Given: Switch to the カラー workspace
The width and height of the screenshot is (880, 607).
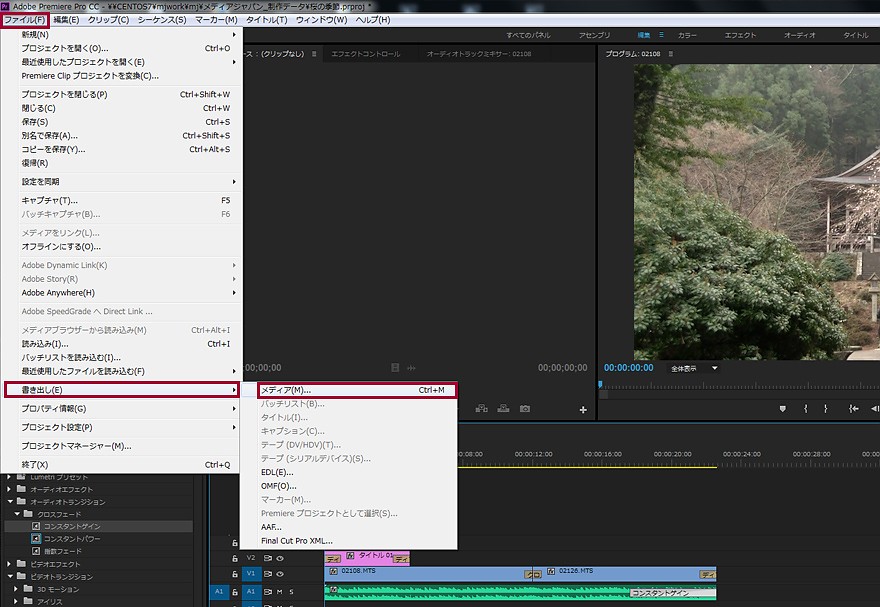Looking at the screenshot, I should click(x=687, y=35).
